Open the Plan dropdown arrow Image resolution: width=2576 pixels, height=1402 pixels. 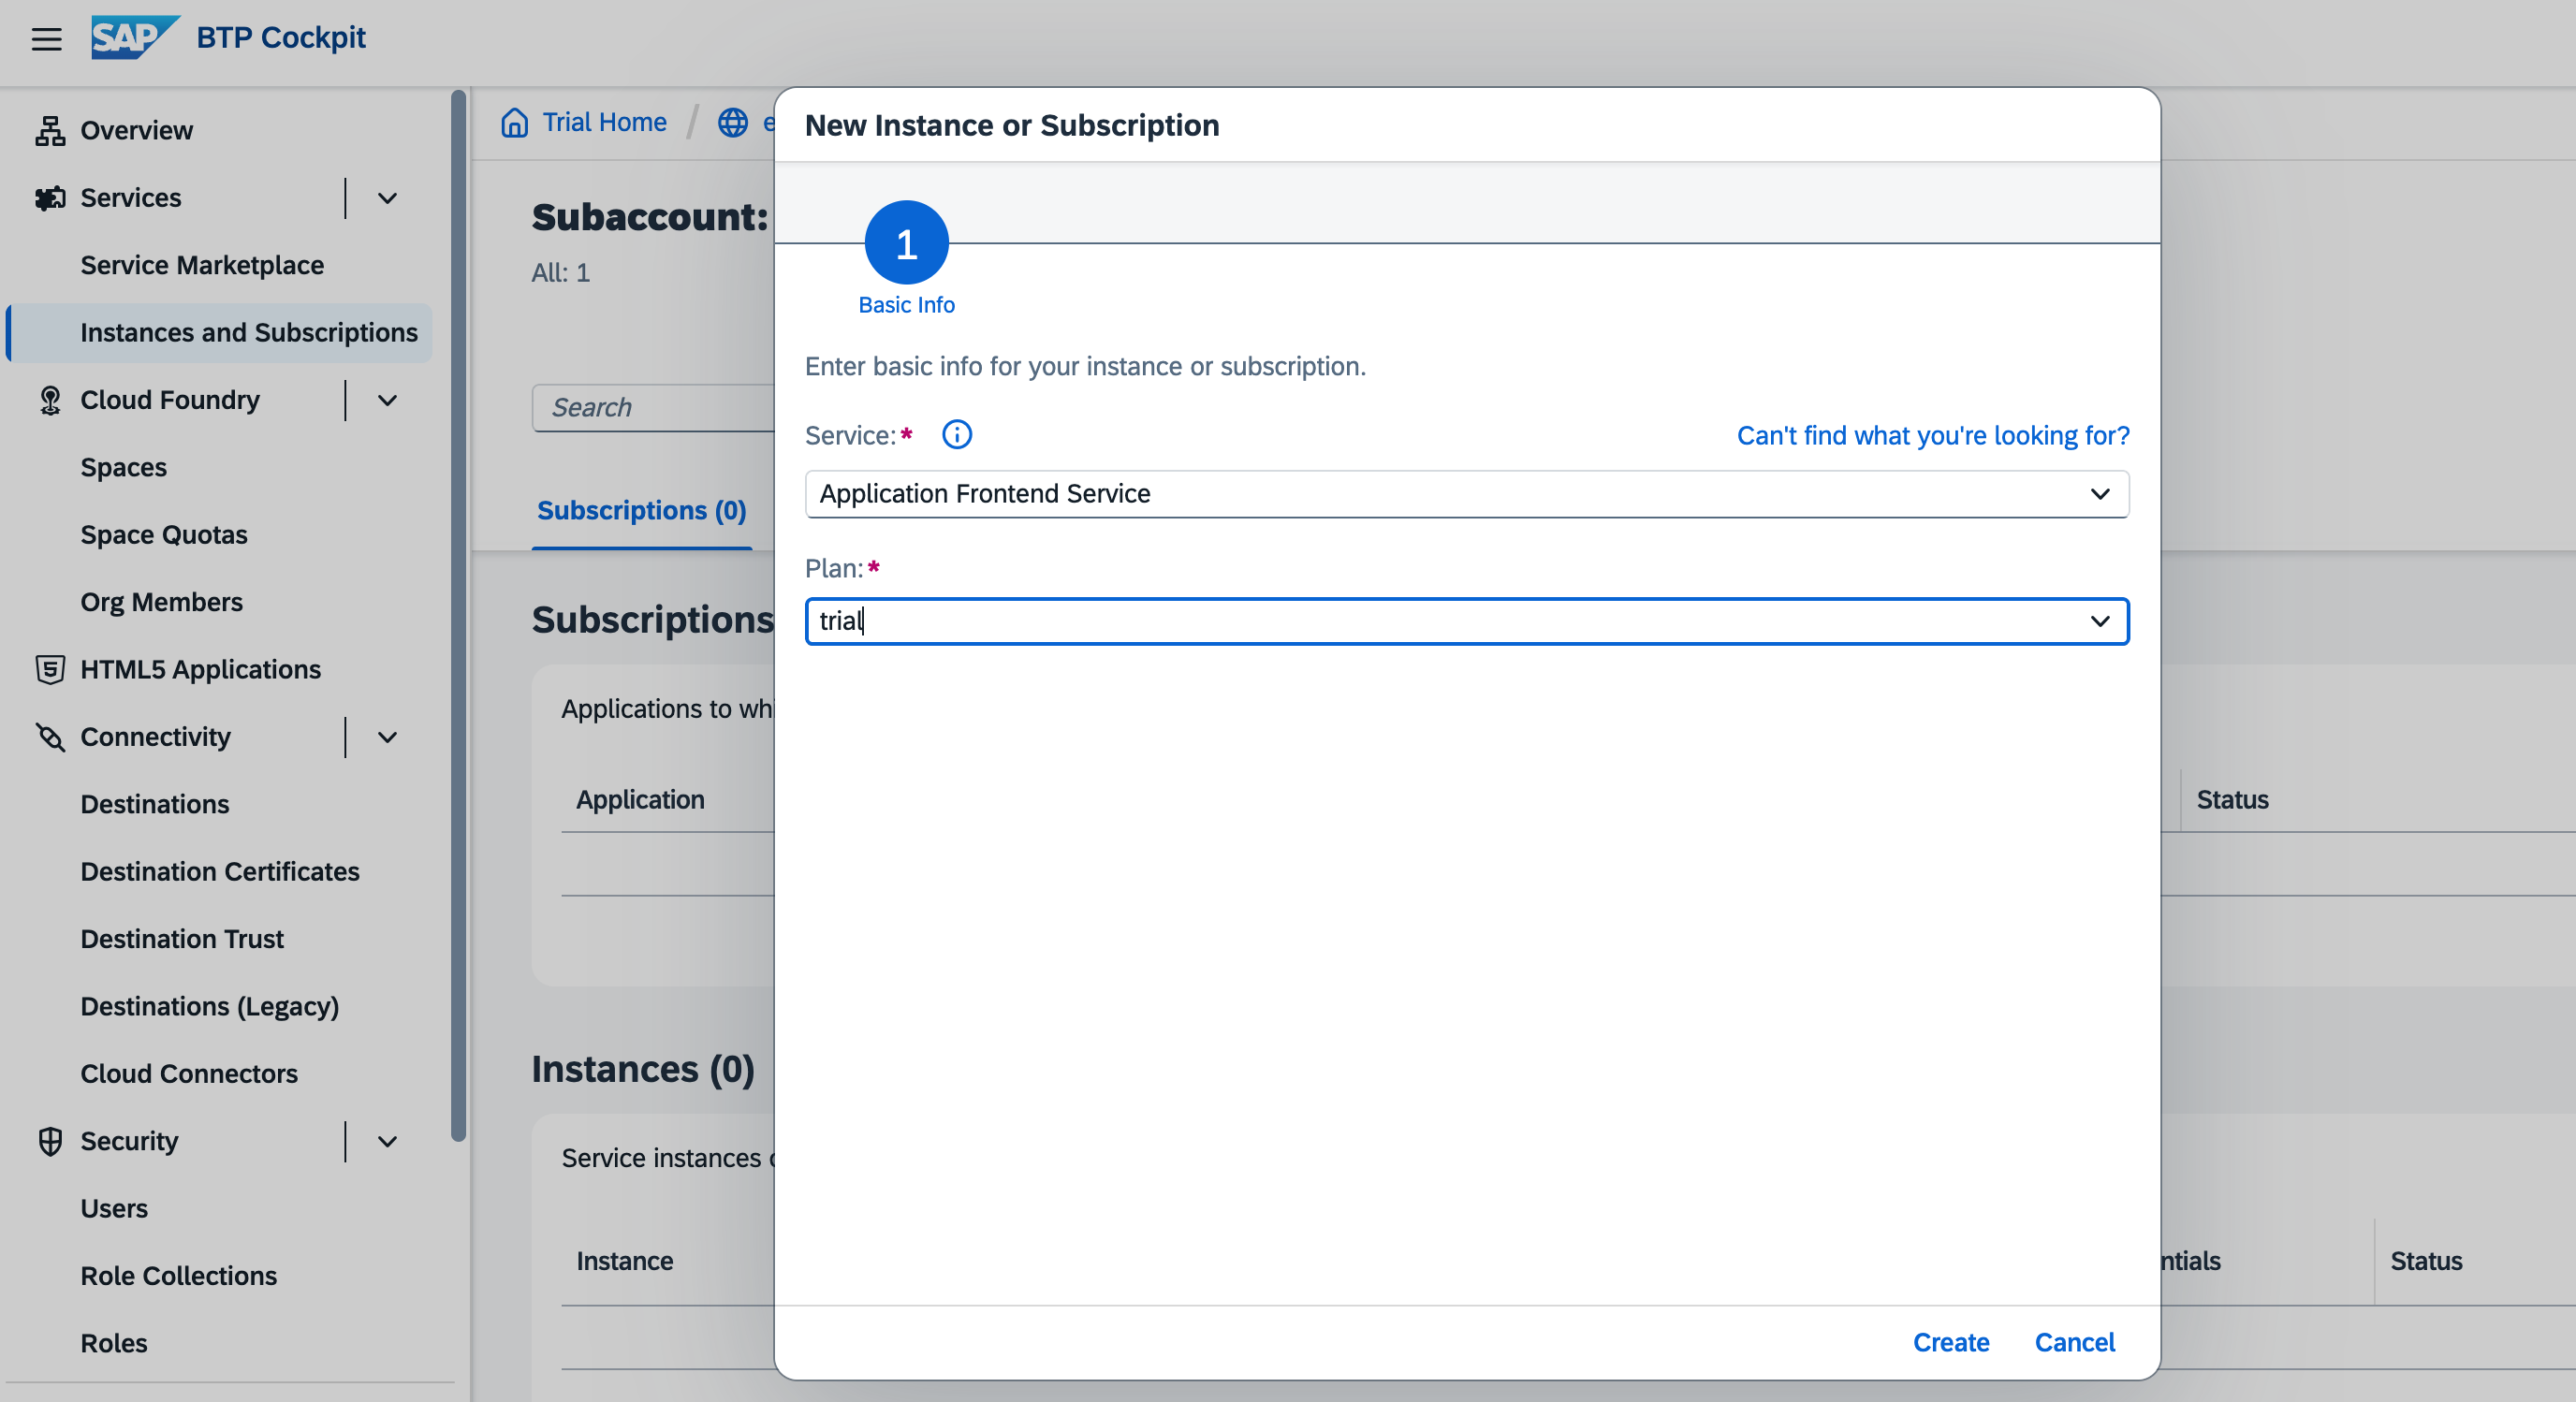point(2099,621)
